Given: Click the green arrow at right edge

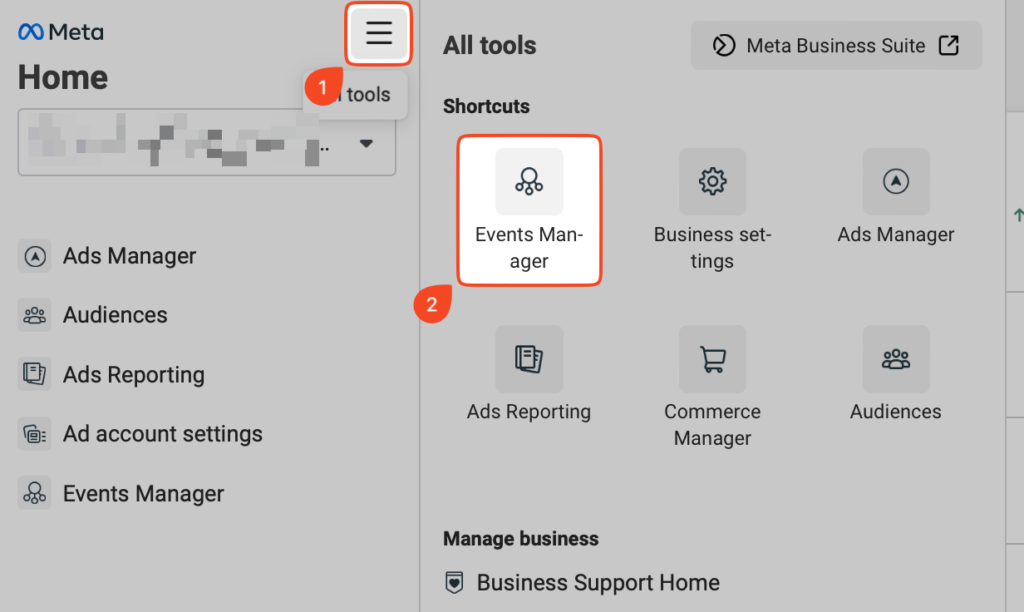Looking at the screenshot, I should [x=1018, y=215].
